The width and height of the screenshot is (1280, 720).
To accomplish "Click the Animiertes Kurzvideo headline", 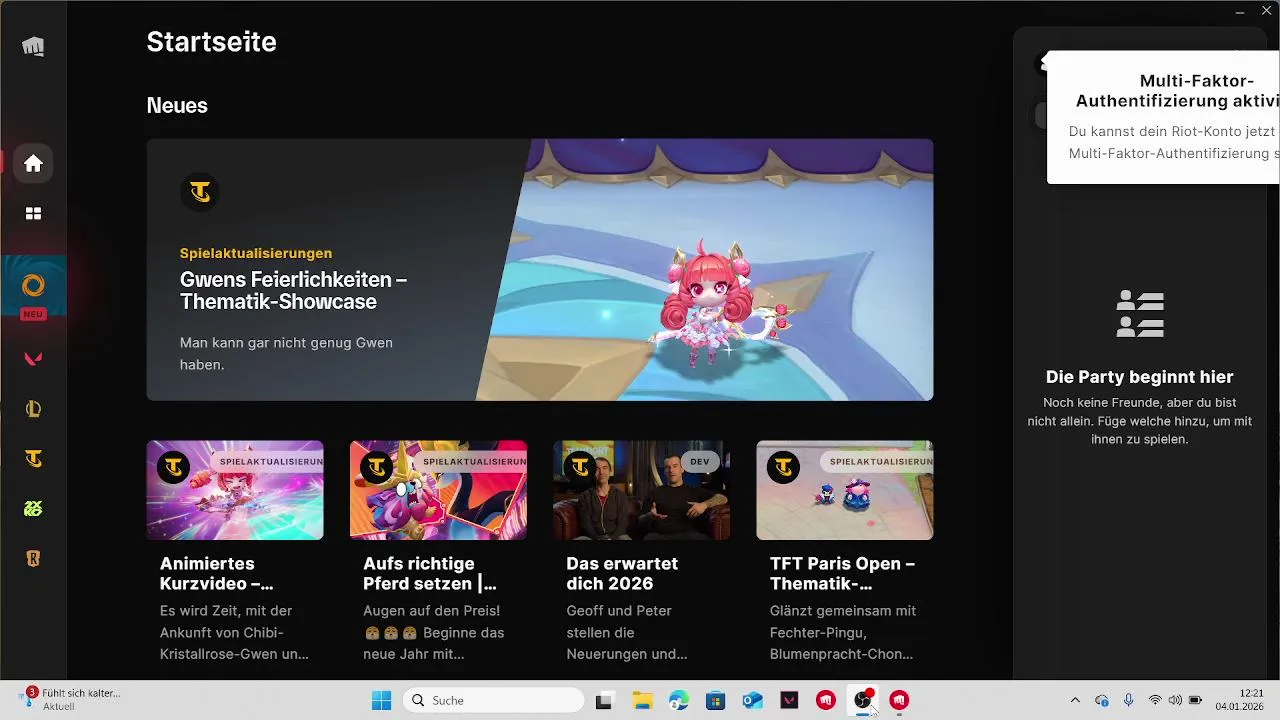I will coord(217,573).
